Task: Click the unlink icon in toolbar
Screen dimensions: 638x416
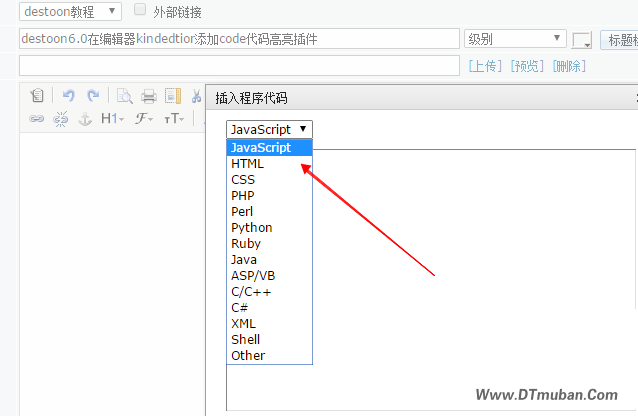Action: [x=61, y=118]
